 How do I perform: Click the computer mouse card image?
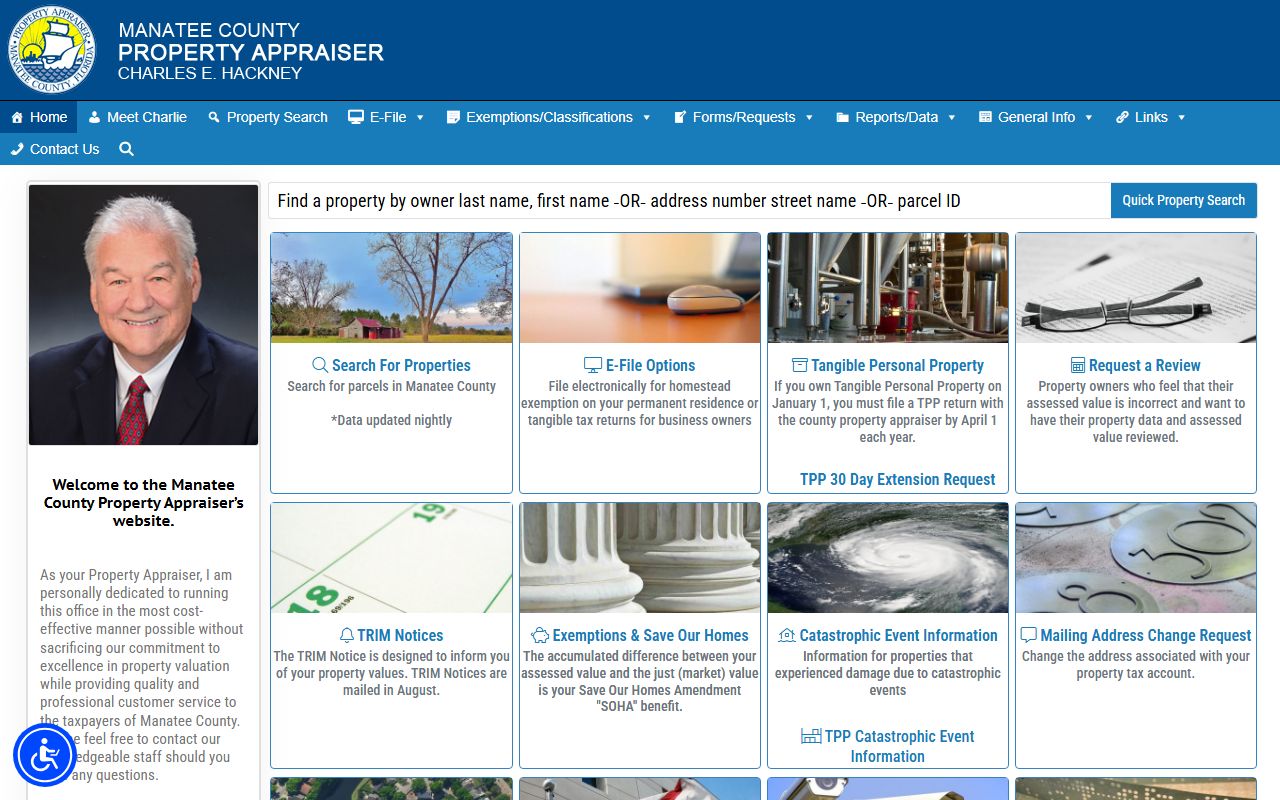point(640,288)
